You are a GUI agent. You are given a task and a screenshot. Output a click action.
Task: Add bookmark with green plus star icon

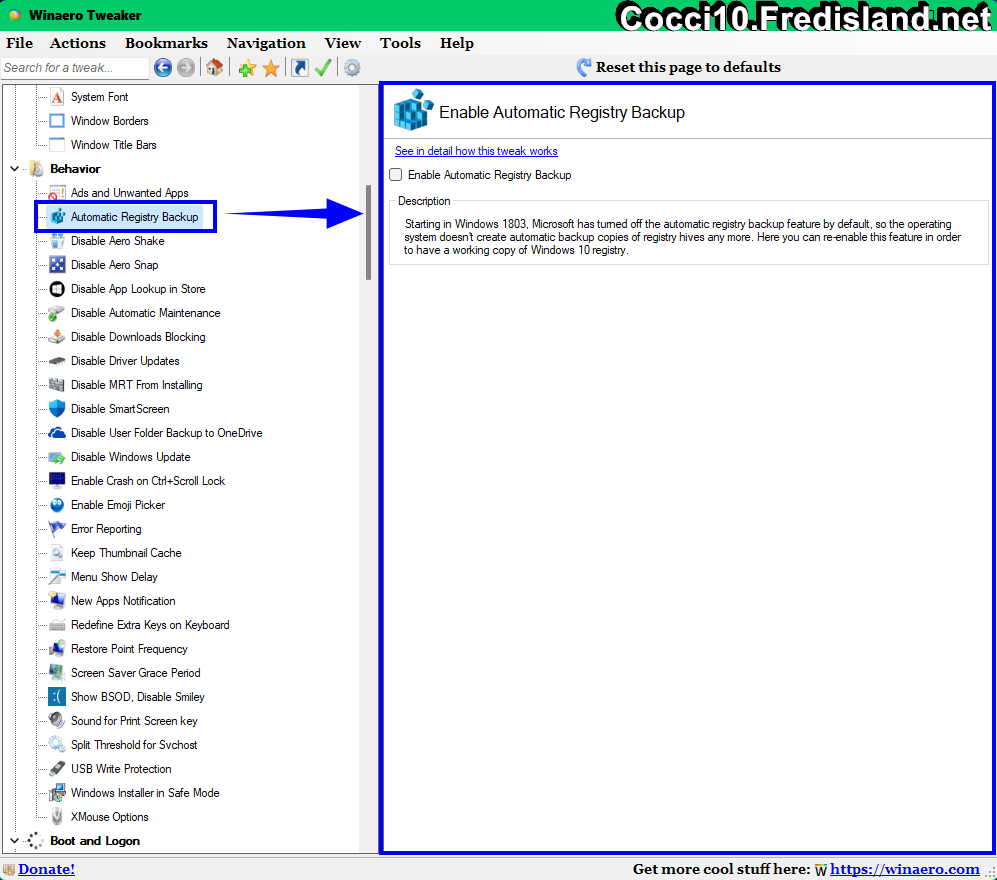coord(247,68)
